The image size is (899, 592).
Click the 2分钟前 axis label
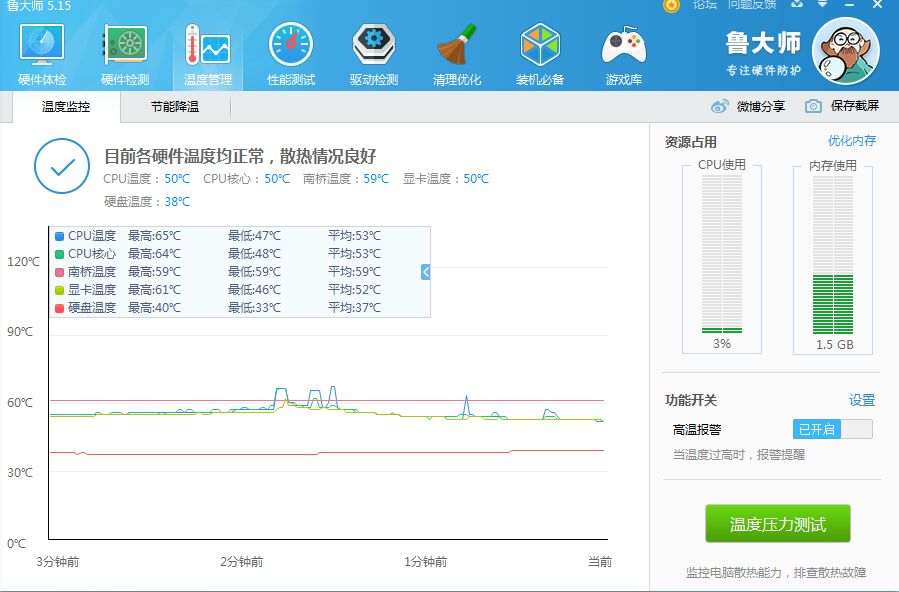pos(241,562)
